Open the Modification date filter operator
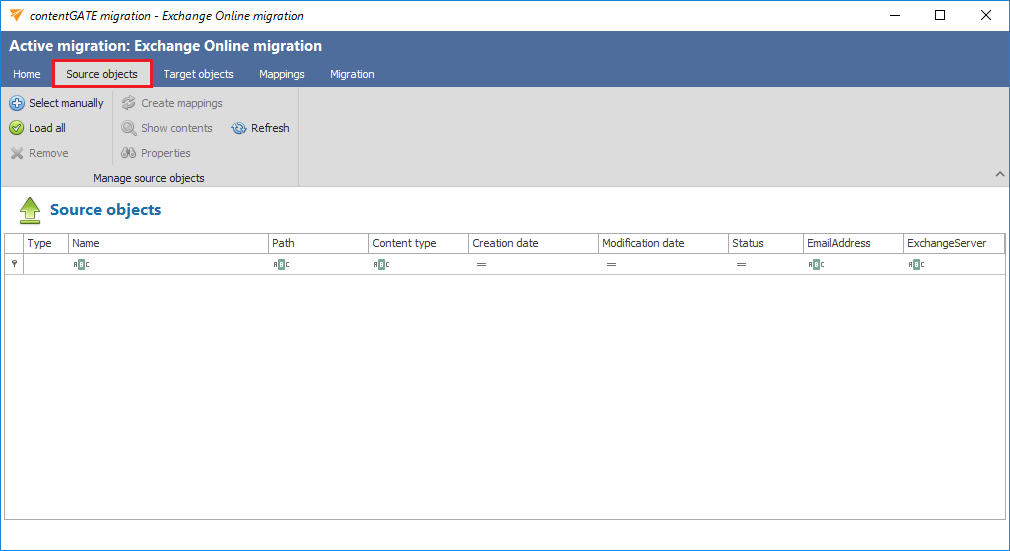 tap(611, 265)
